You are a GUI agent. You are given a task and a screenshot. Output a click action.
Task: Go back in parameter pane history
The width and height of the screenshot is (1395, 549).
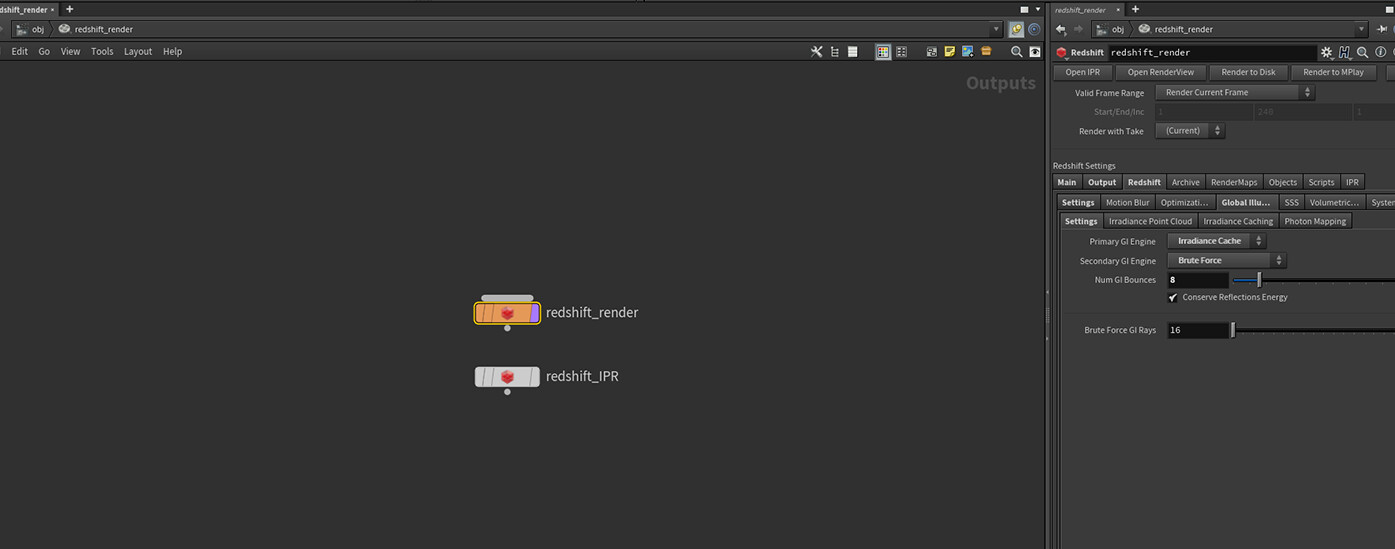tap(1061, 29)
